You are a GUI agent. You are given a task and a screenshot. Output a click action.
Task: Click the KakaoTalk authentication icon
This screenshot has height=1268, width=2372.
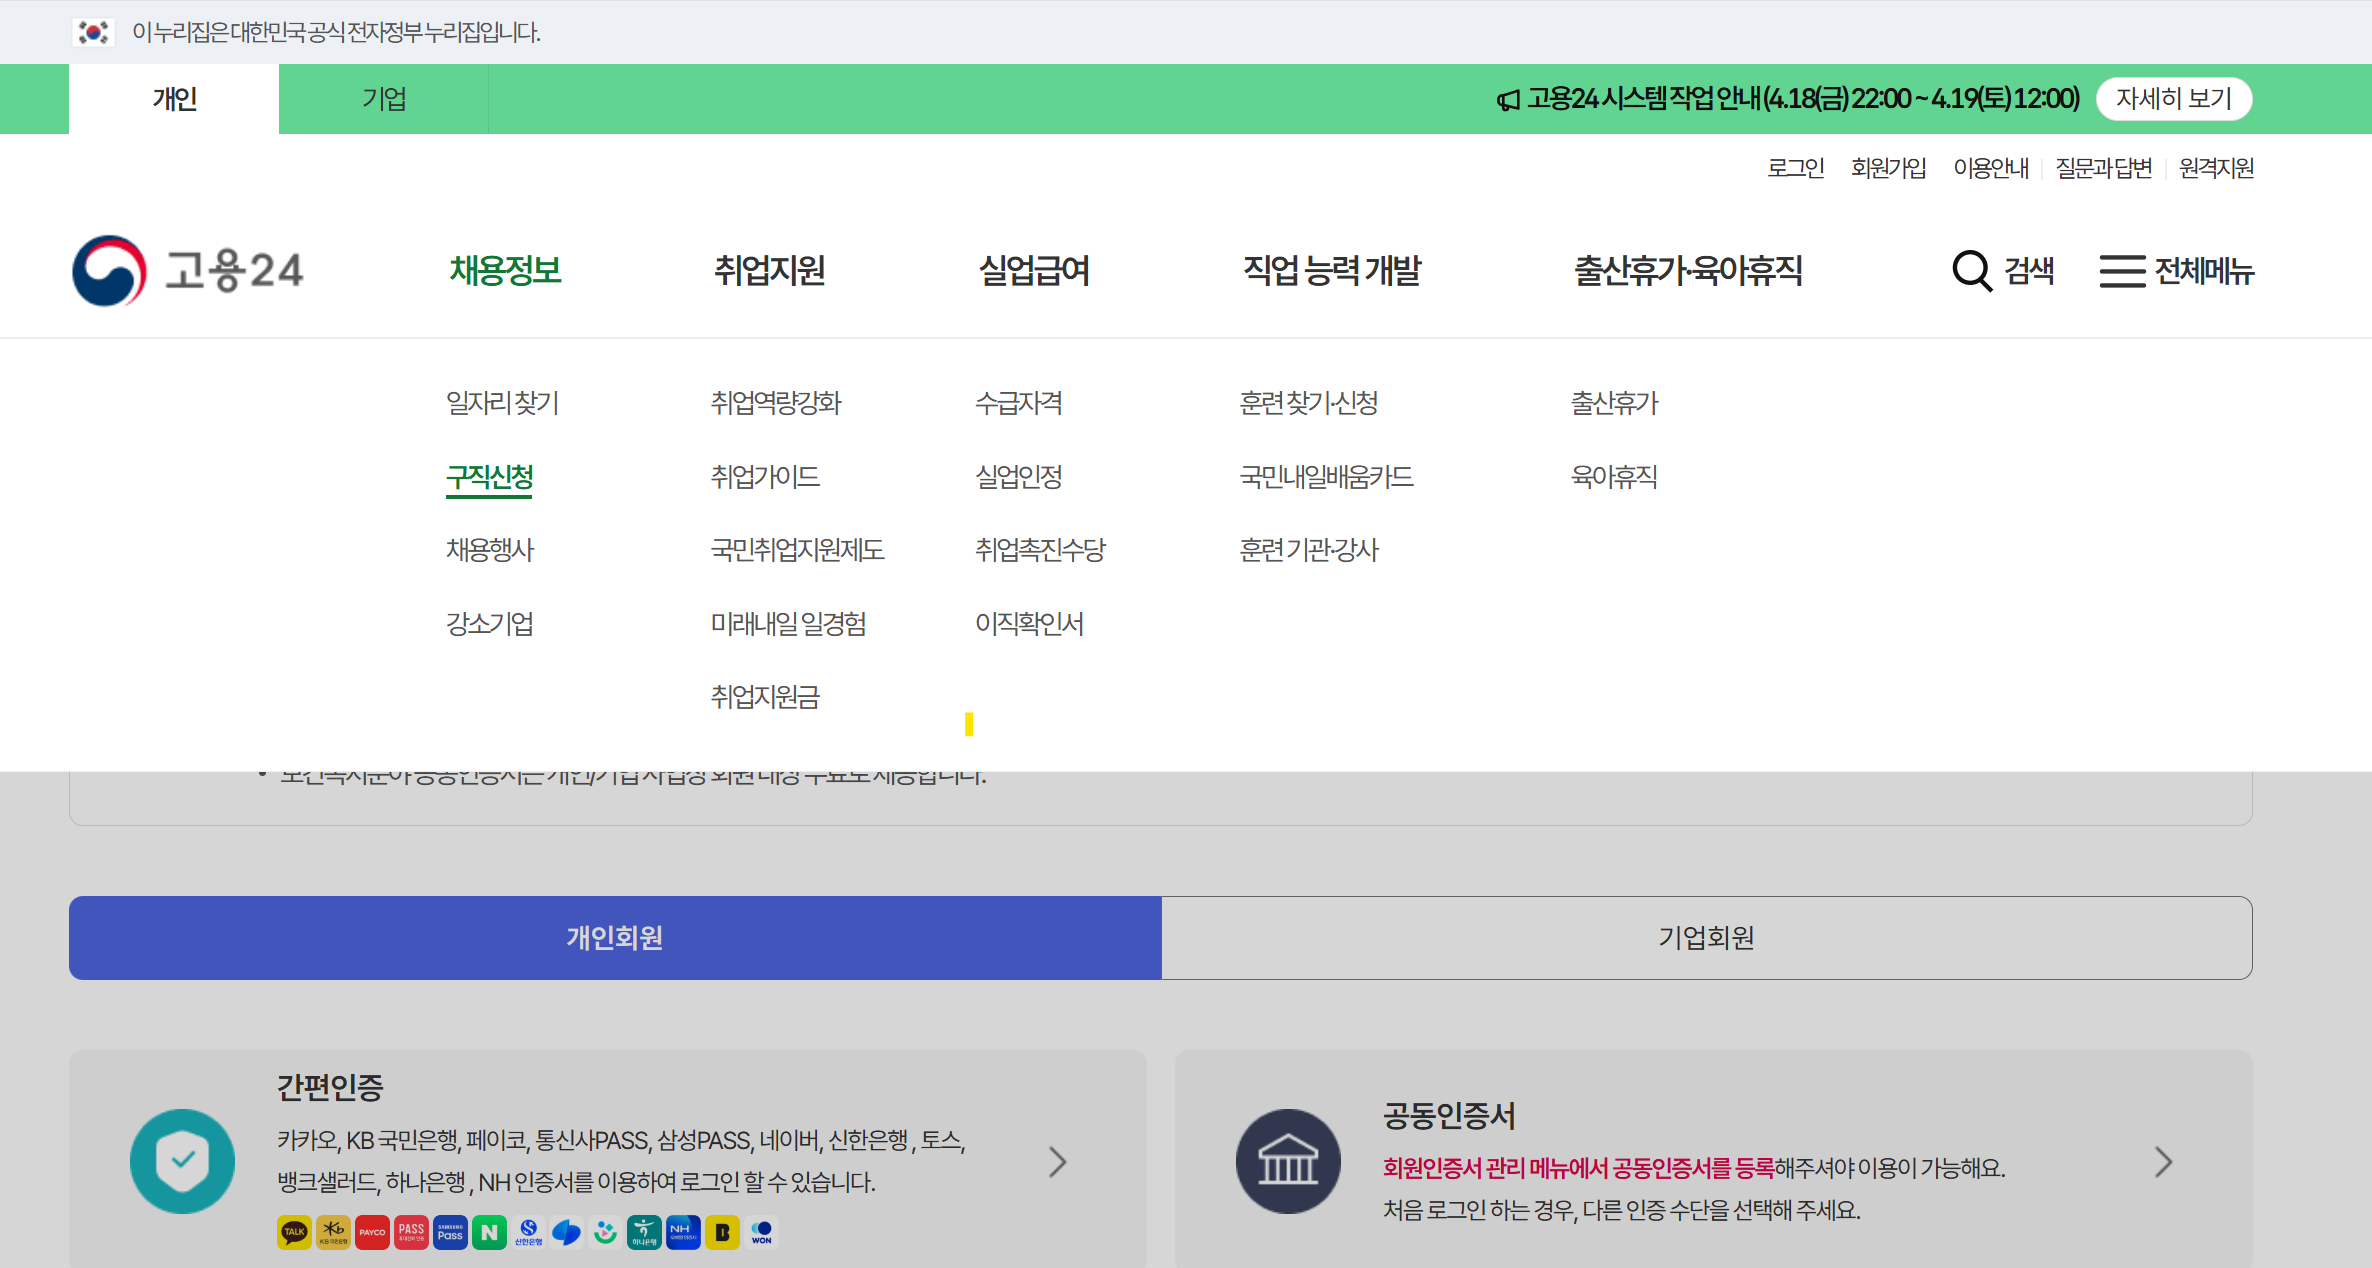pyautogui.click(x=294, y=1232)
